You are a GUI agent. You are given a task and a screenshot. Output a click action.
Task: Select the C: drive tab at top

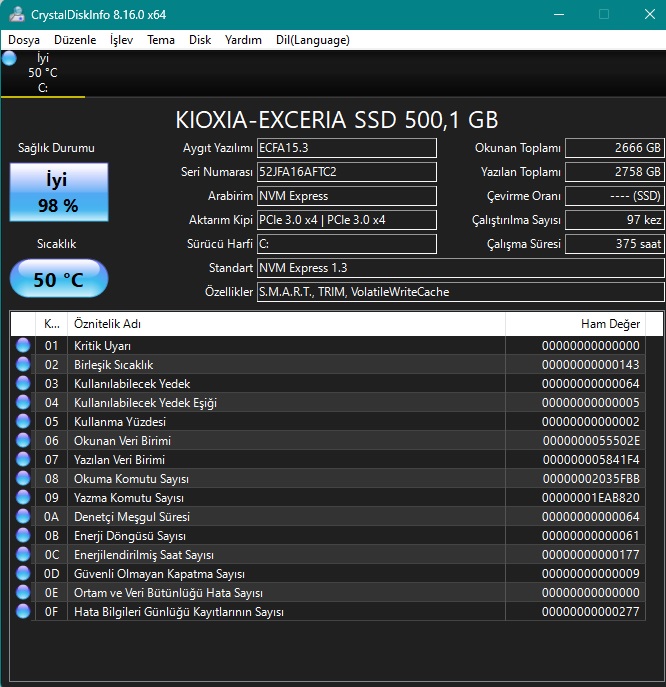tap(43, 73)
